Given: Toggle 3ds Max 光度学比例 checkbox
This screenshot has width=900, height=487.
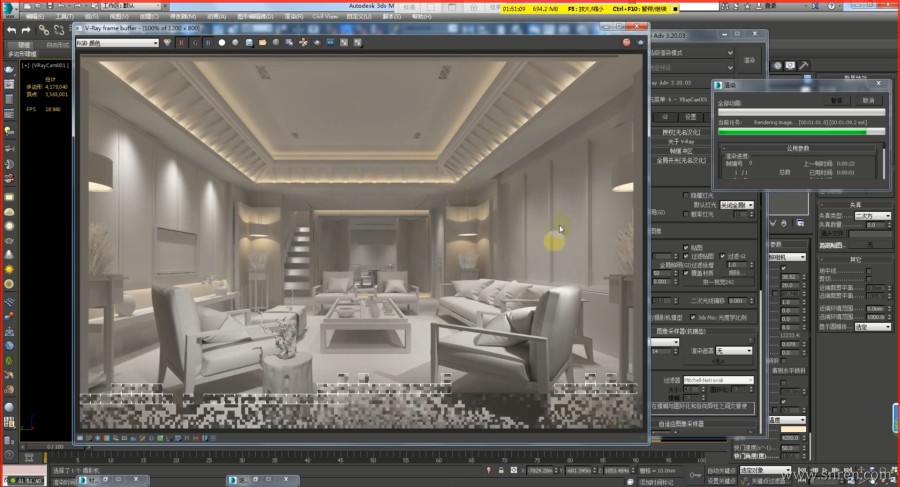Looking at the screenshot, I should pyautogui.click(x=693, y=317).
